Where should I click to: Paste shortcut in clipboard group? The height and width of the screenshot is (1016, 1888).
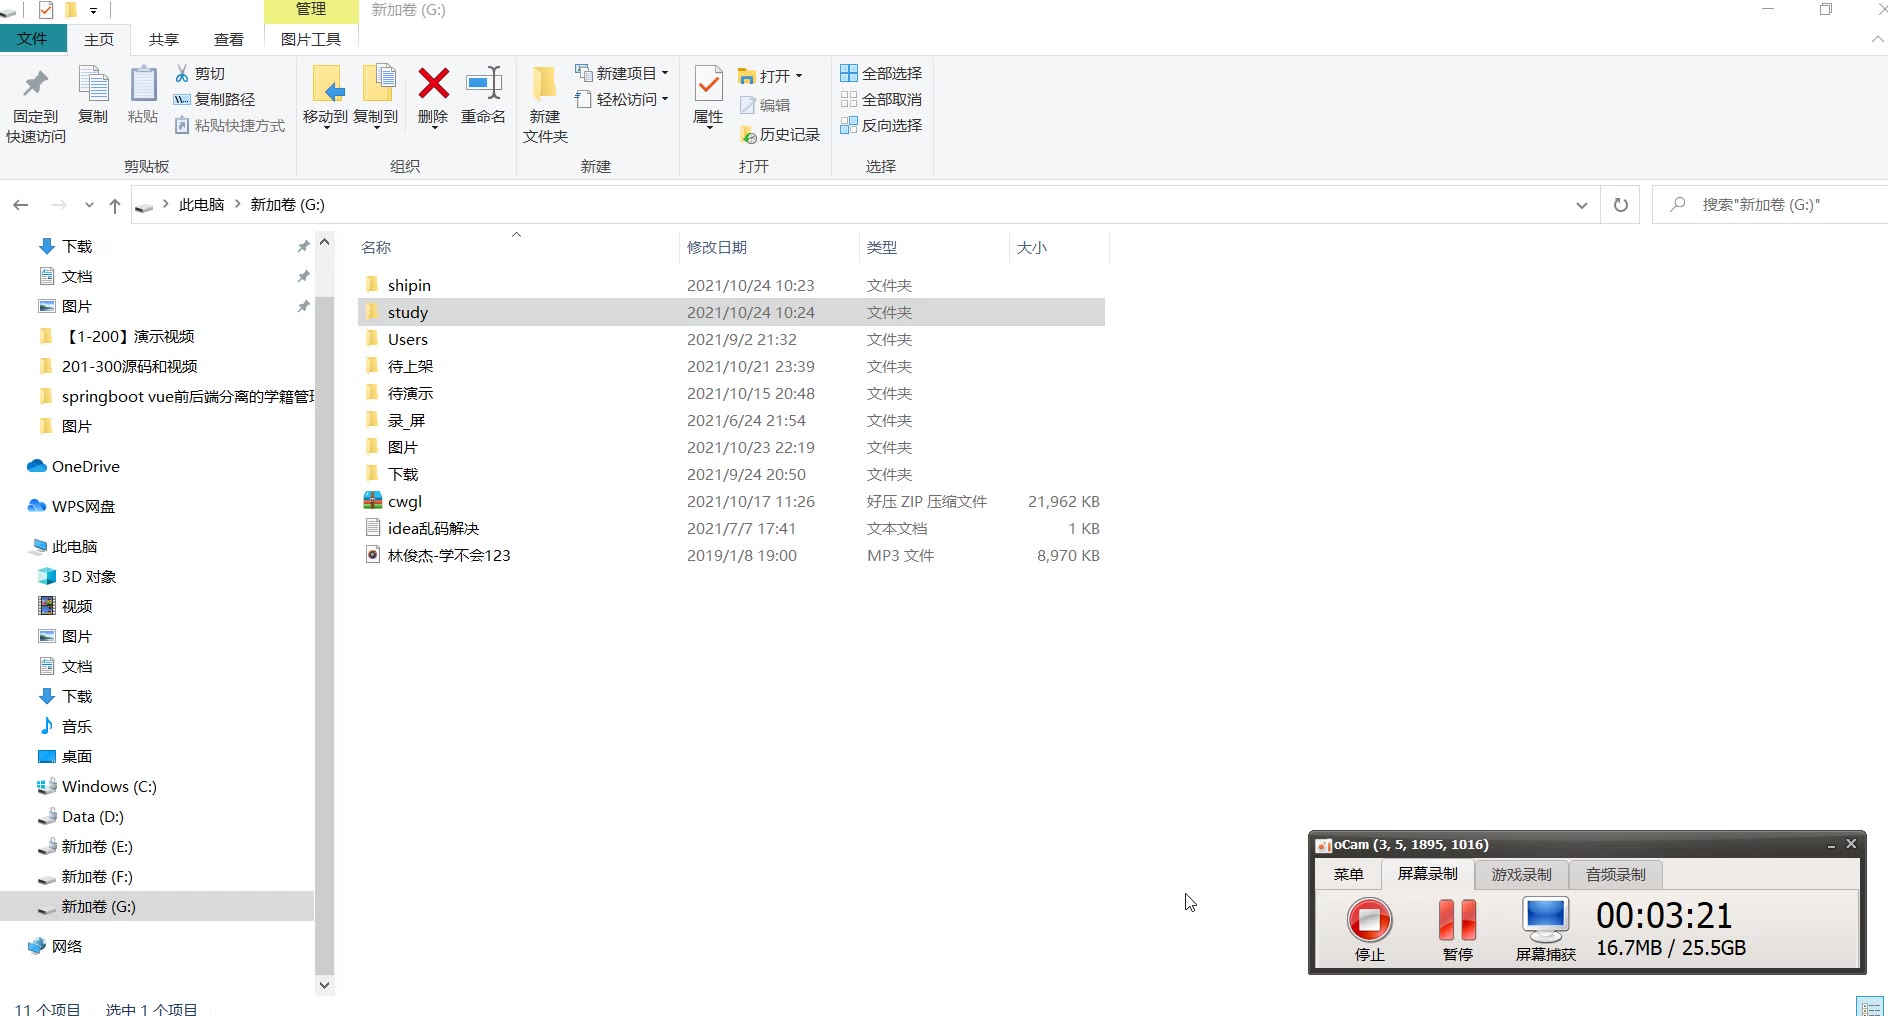pyautogui.click(x=230, y=126)
